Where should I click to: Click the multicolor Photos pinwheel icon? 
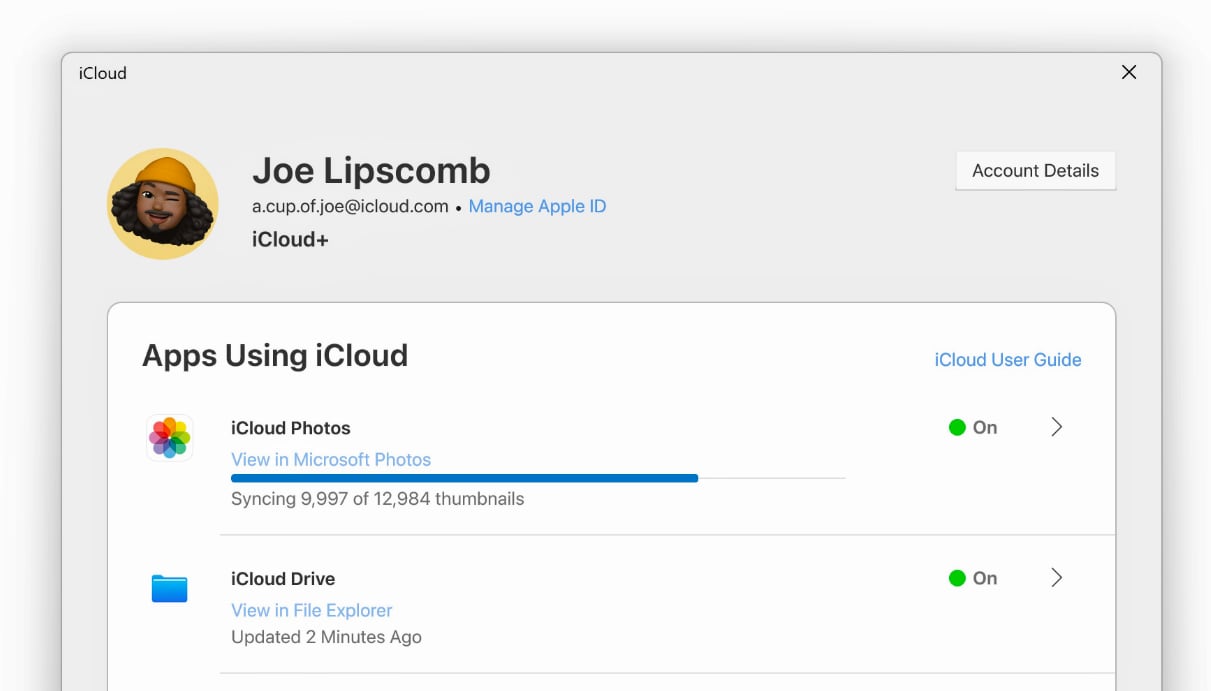click(169, 437)
